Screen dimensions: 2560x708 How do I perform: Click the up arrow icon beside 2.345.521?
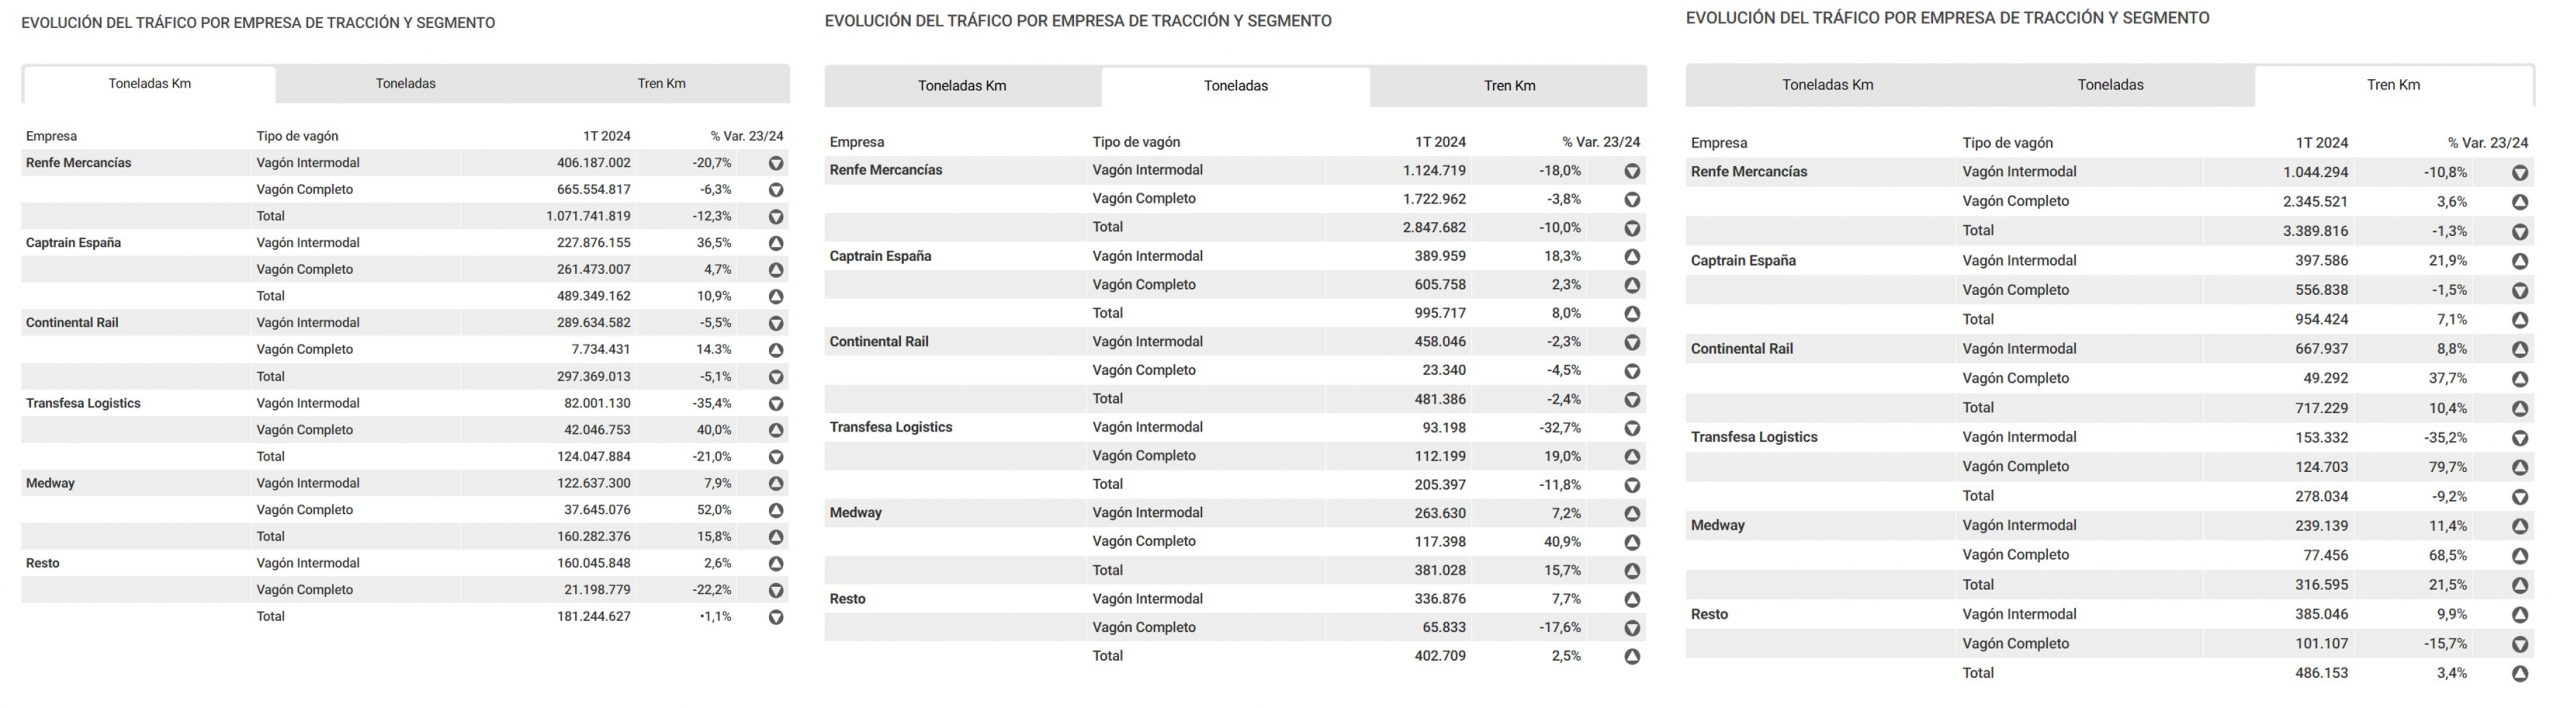tap(2520, 202)
